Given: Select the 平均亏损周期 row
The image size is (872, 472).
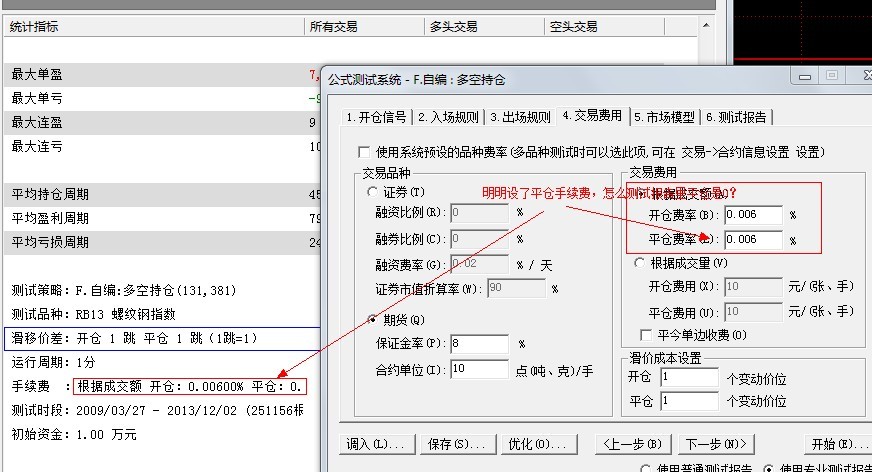Looking at the screenshot, I should pos(162,242).
